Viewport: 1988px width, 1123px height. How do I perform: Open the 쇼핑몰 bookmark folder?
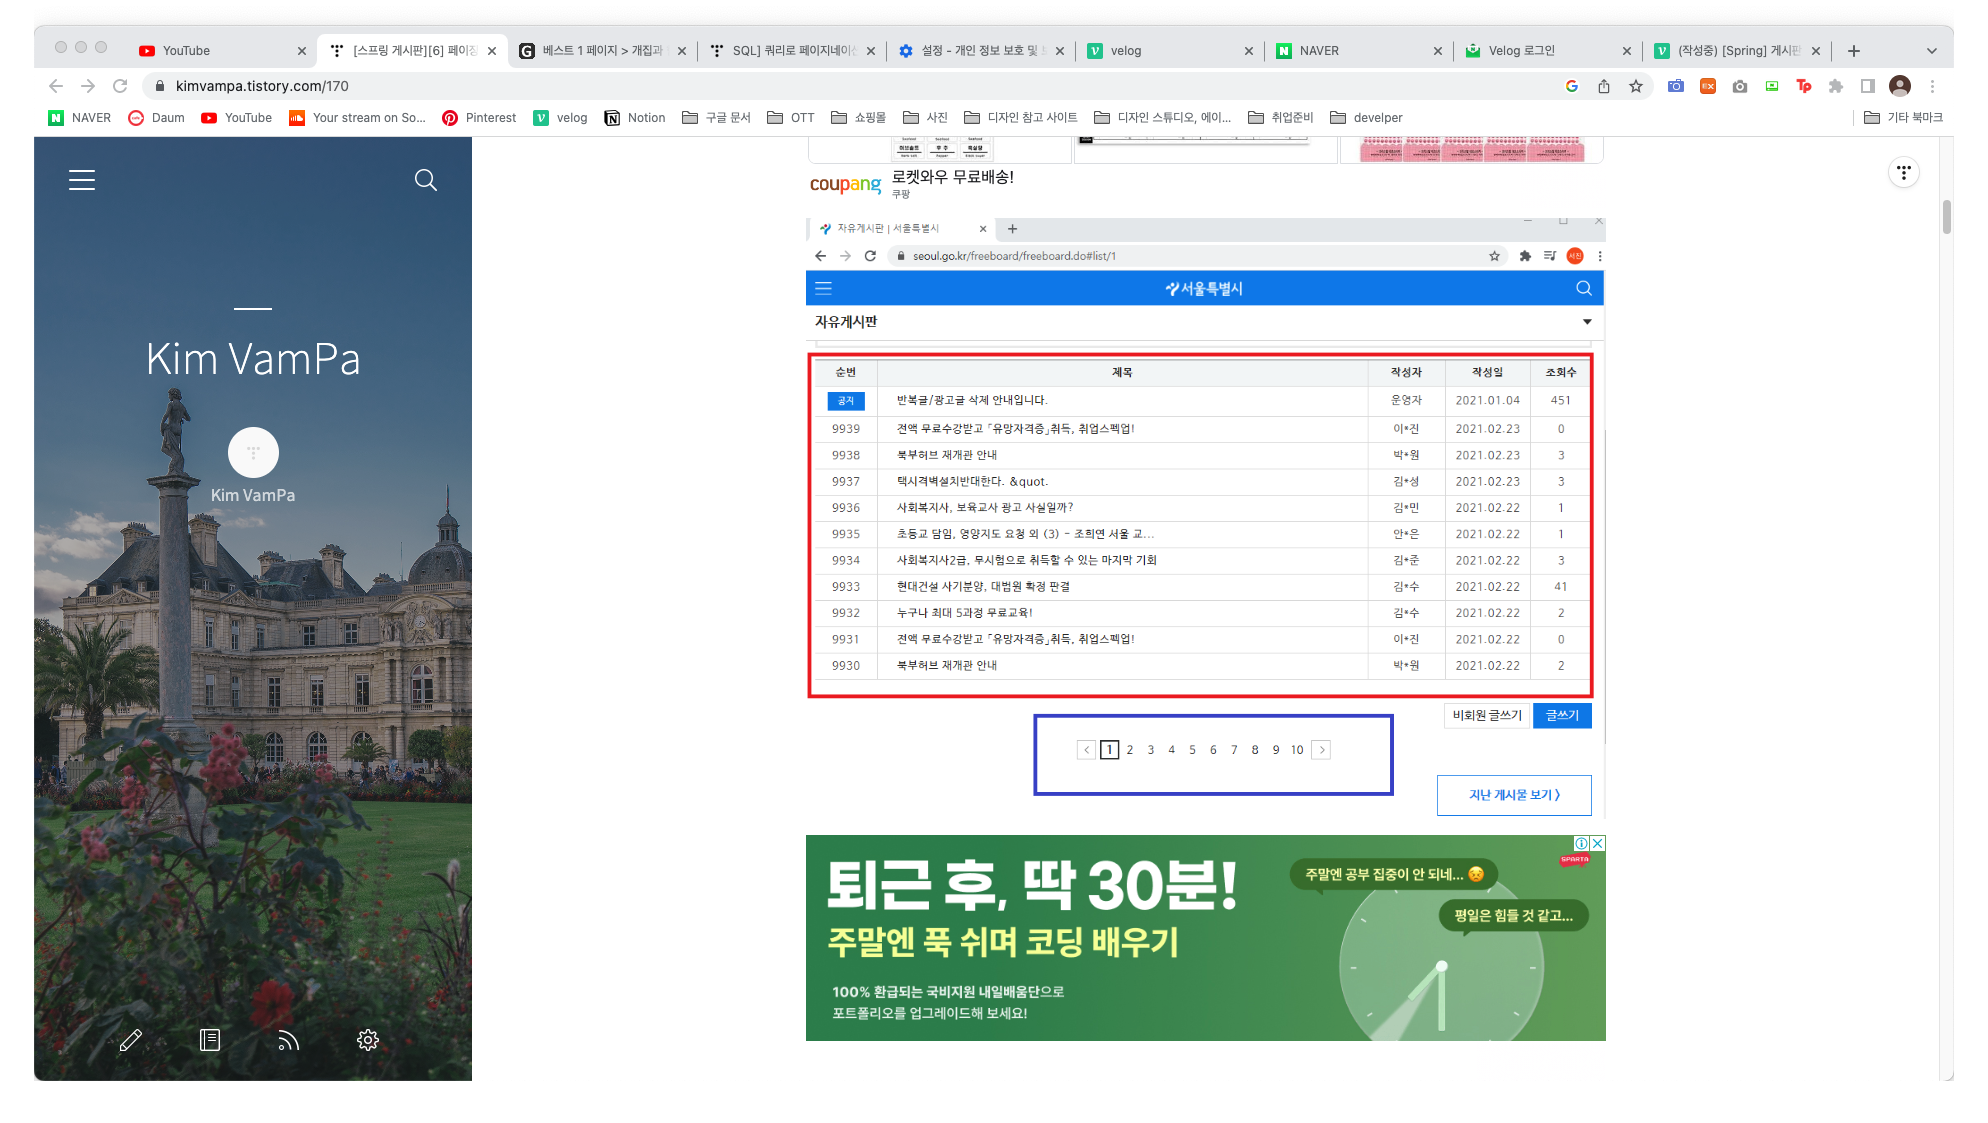[x=859, y=118]
